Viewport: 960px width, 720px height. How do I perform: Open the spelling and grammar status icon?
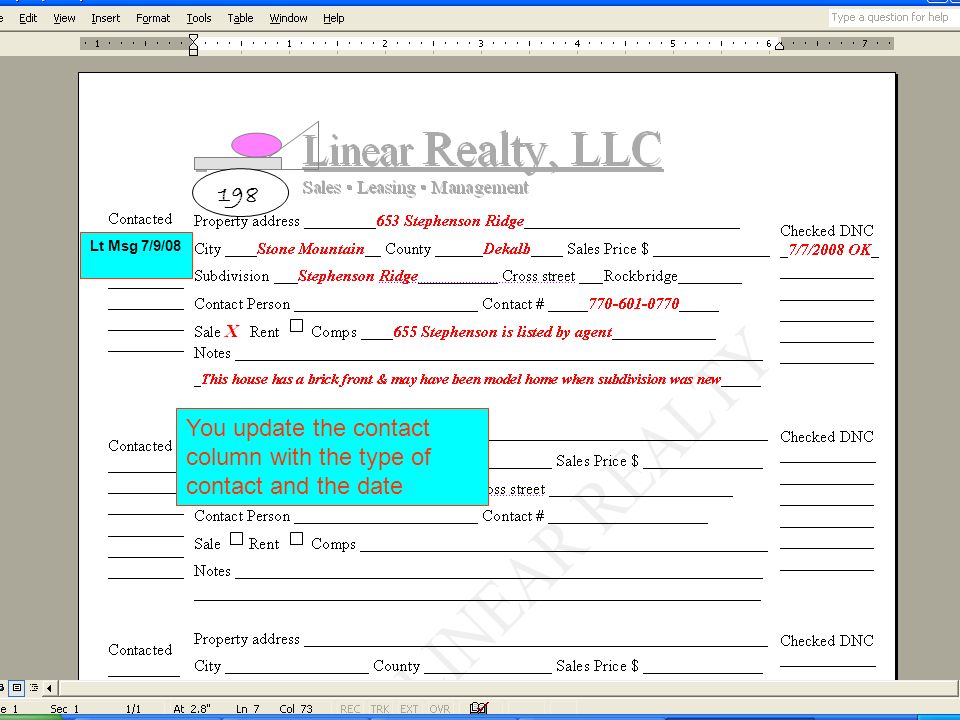point(479,708)
